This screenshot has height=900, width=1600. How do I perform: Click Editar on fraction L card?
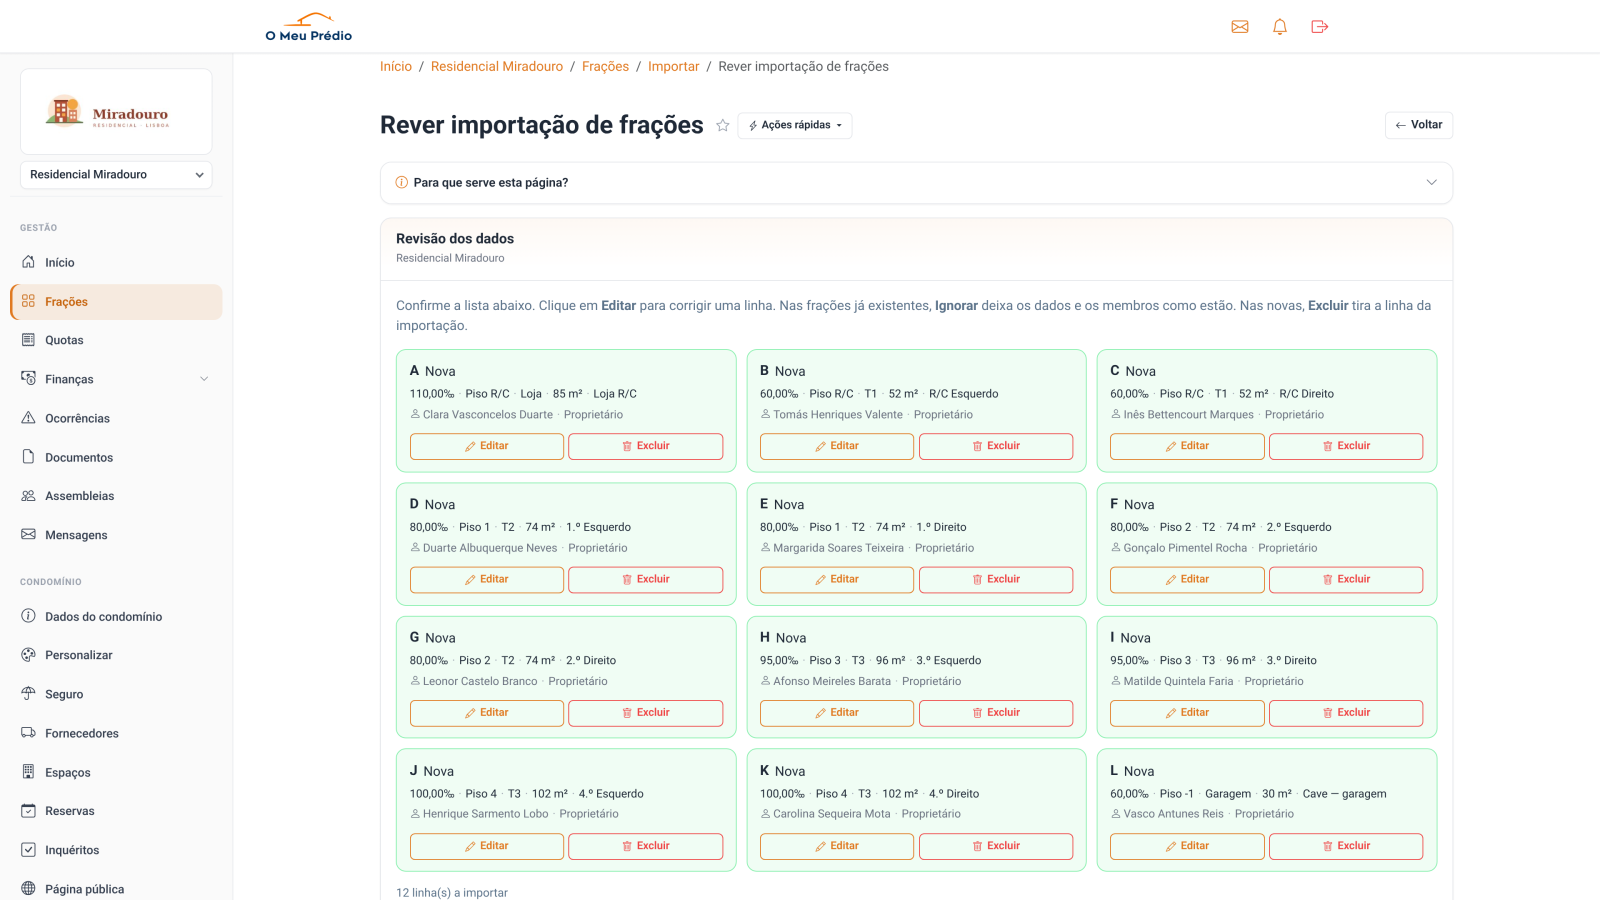[1187, 846]
